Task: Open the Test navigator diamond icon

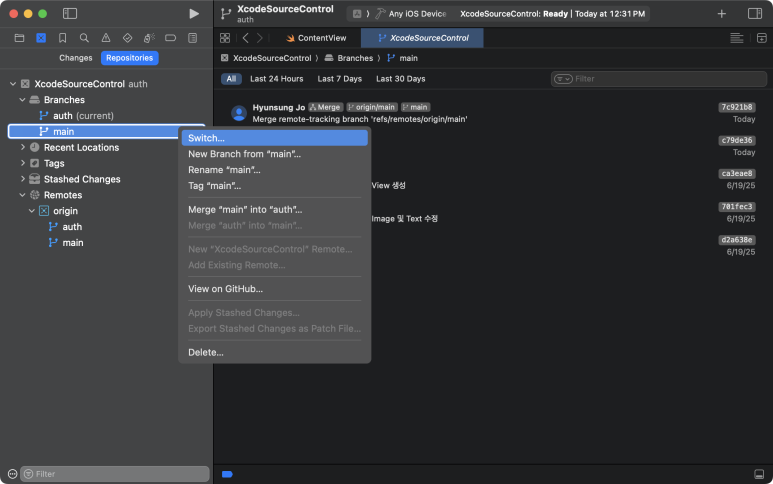Action: coord(127,38)
